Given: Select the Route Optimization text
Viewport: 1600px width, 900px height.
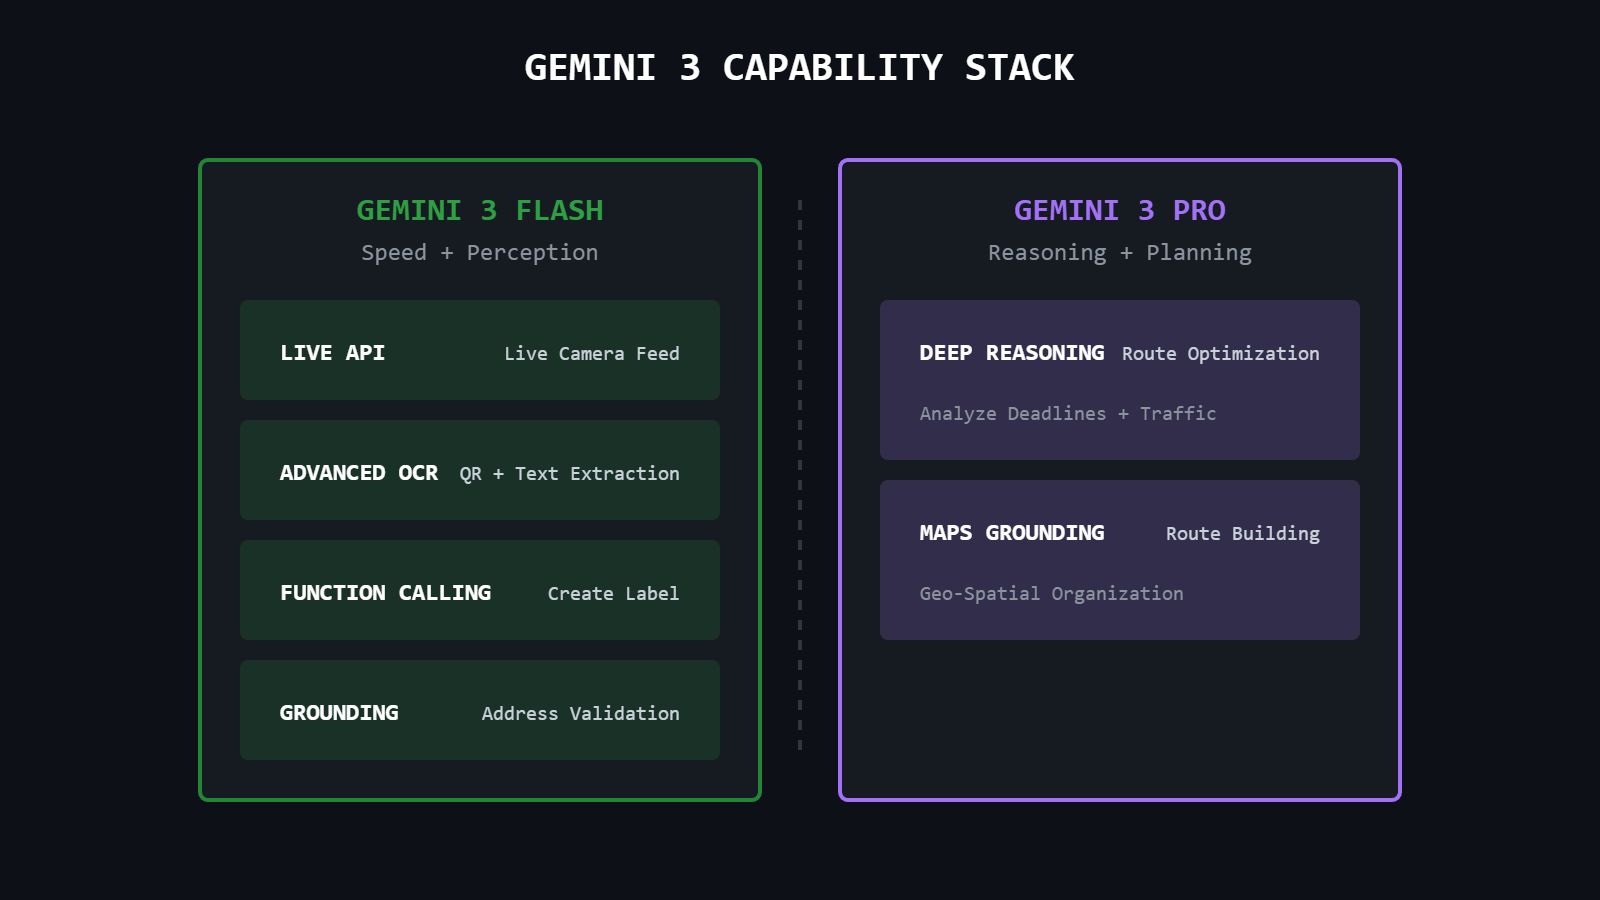Looking at the screenshot, I should point(1221,354).
